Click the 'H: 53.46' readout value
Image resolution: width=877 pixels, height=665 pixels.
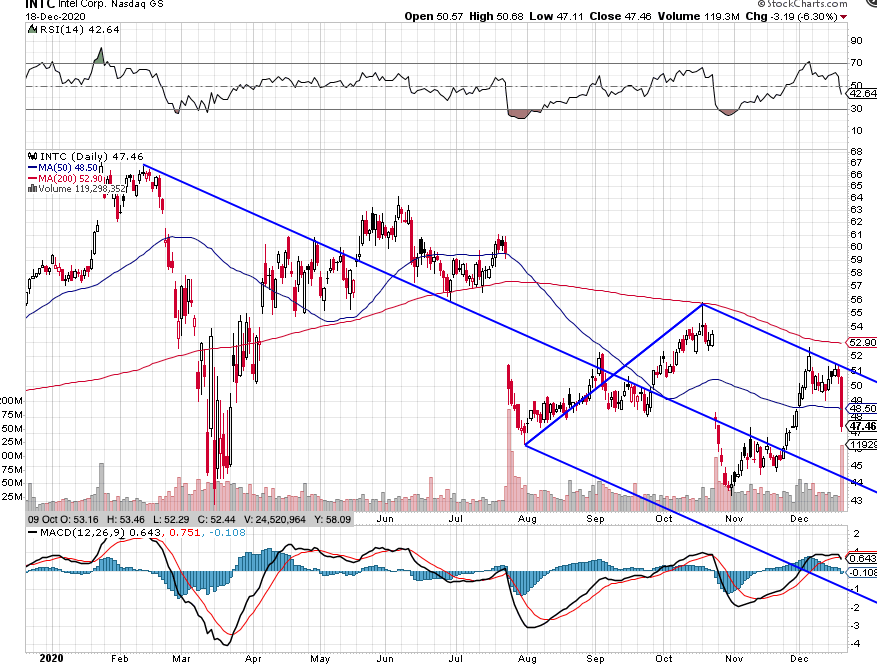tap(126, 520)
